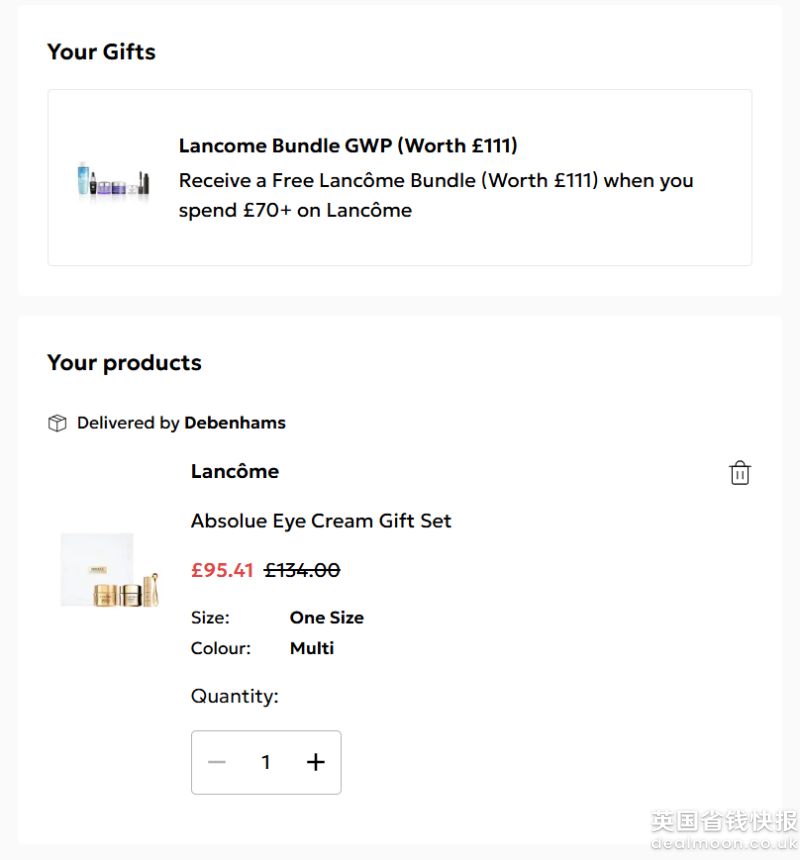Click the Lancome Bundle GWP gift title
The image size is (800, 860).
[348, 146]
